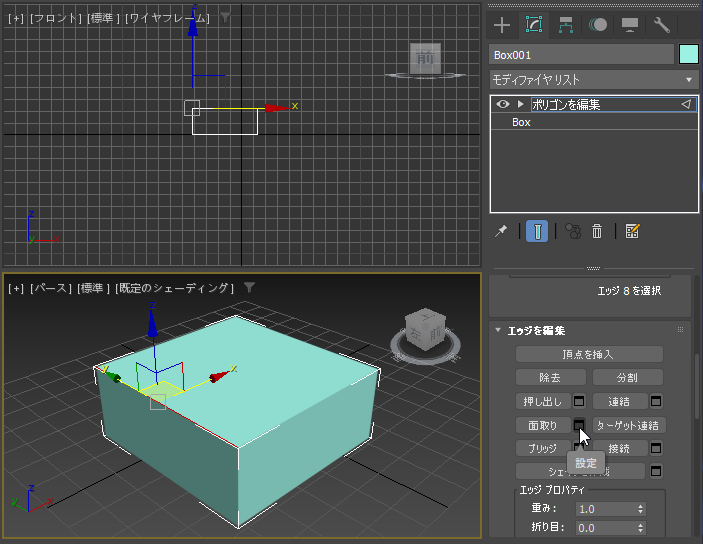Open the [既定のシェーディング] shading menu
This screenshot has width=703, height=544.
(x=174, y=288)
